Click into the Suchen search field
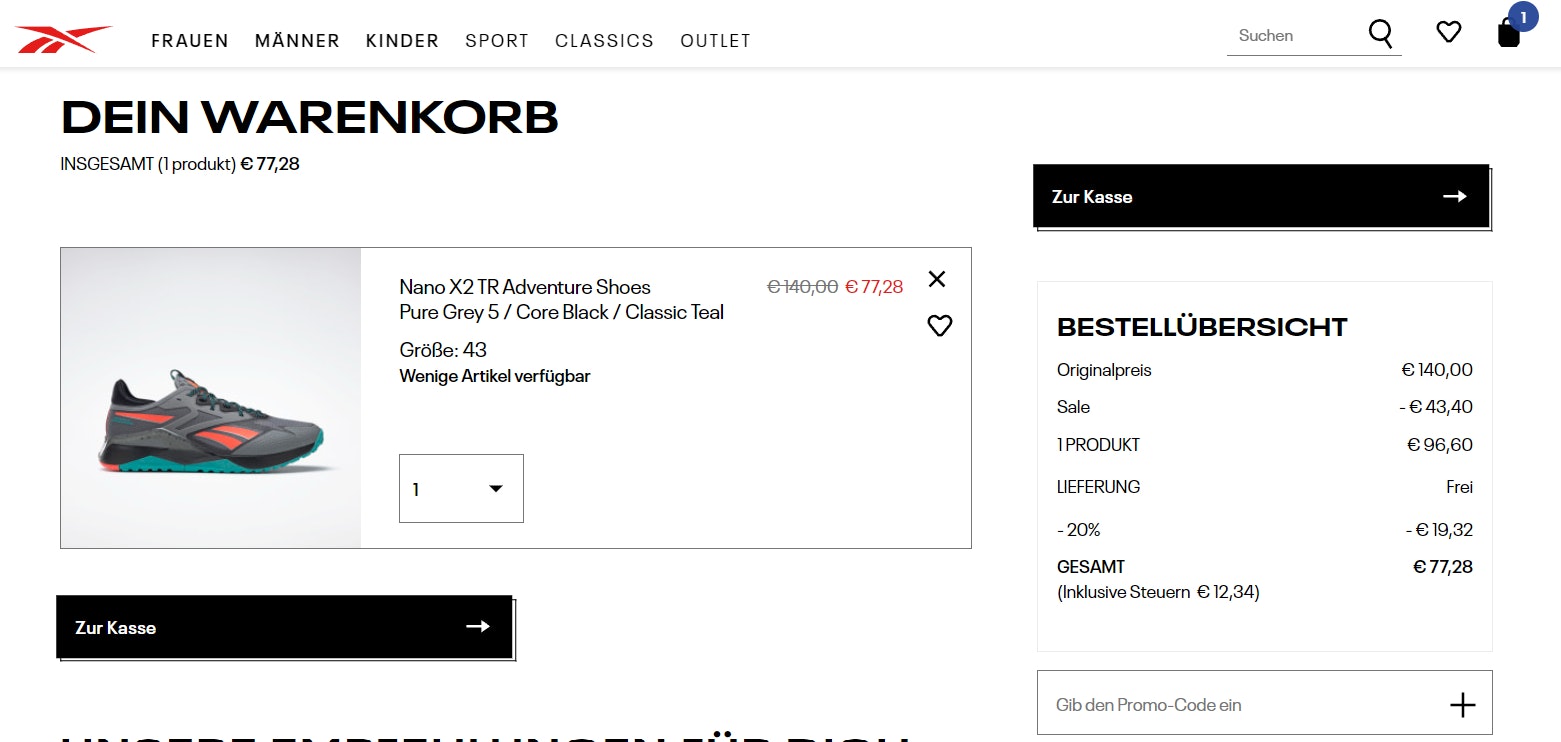The image size is (1561, 742). pos(1290,35)
